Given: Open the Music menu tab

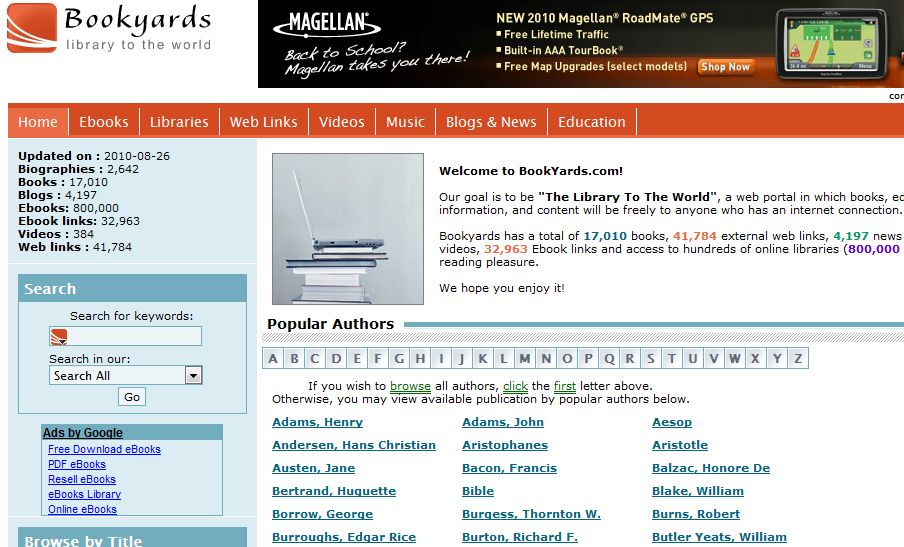Looking at the screenshot, I should pyautogui.click(x=405, y=122).
